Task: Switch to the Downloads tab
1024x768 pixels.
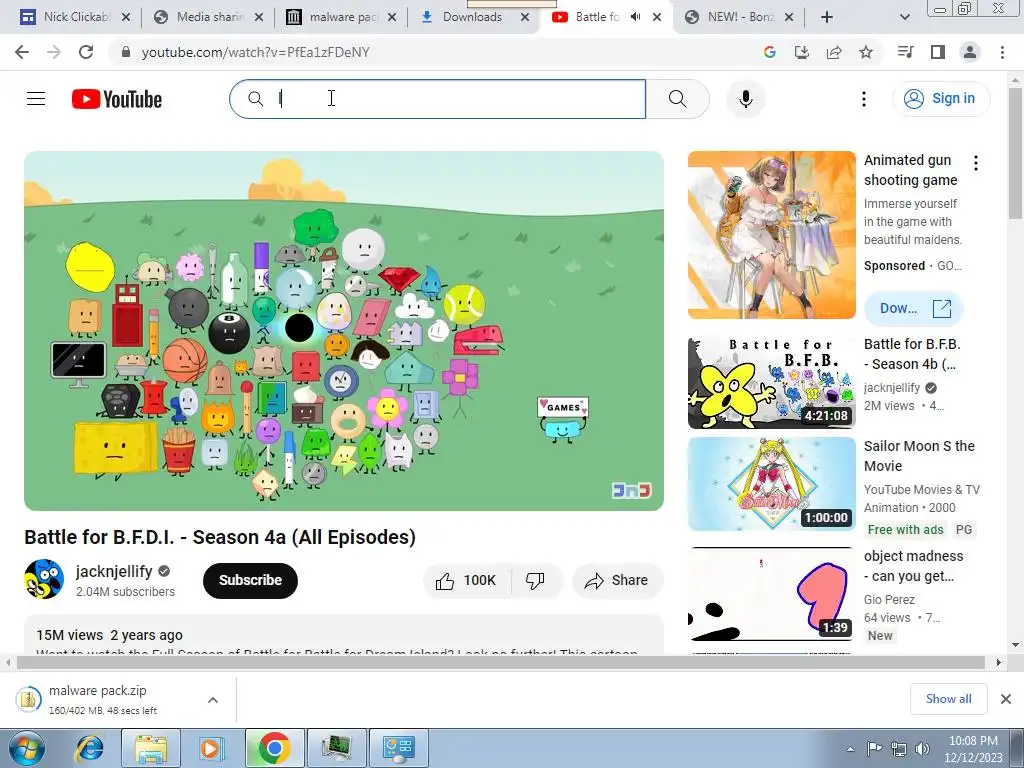Action: [x=472, y=18]
